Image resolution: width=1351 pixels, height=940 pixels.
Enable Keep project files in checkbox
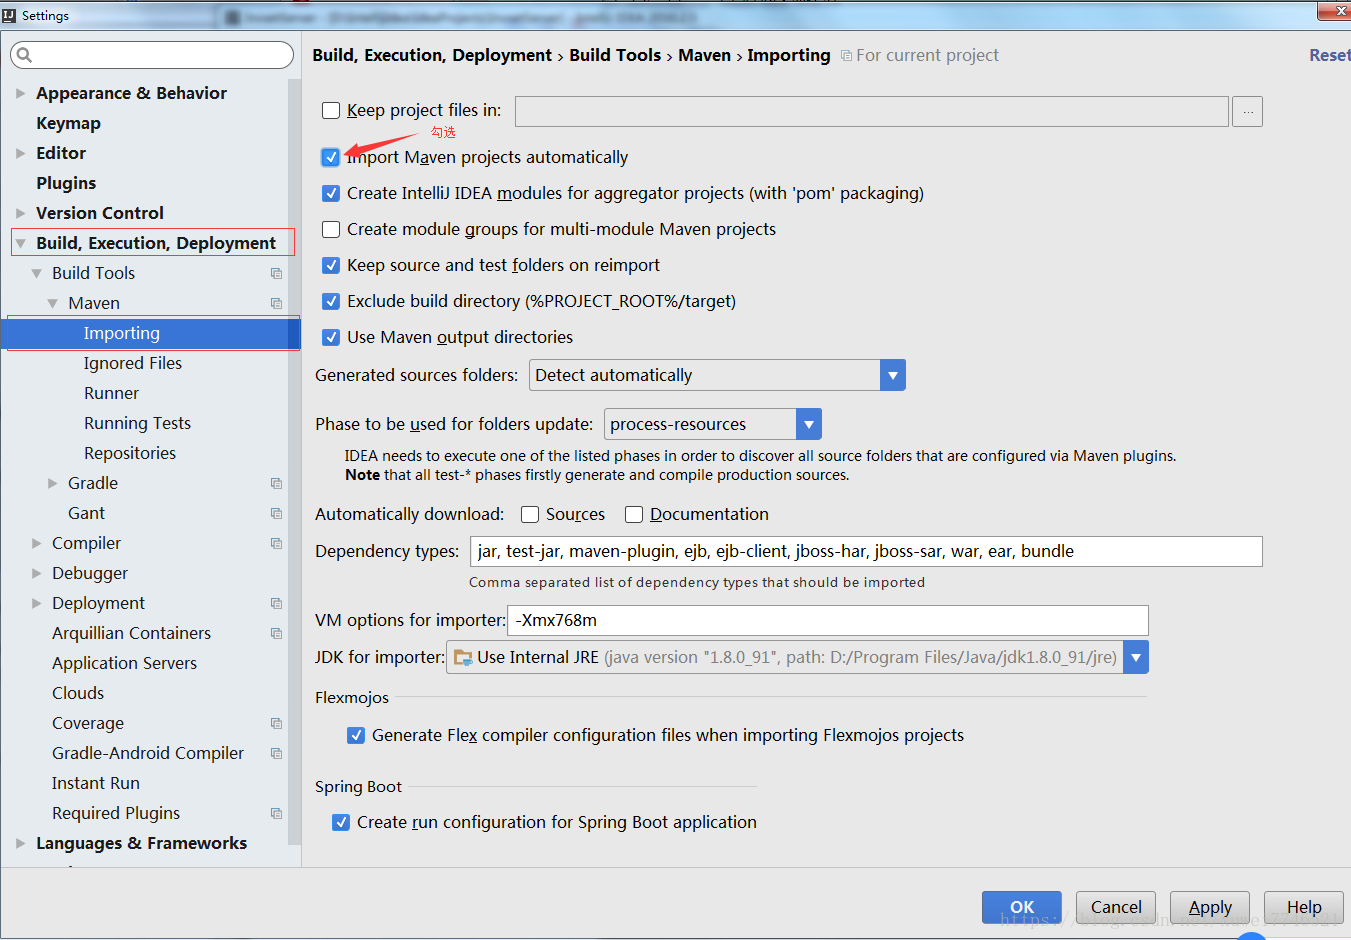[x=331, y=110]
